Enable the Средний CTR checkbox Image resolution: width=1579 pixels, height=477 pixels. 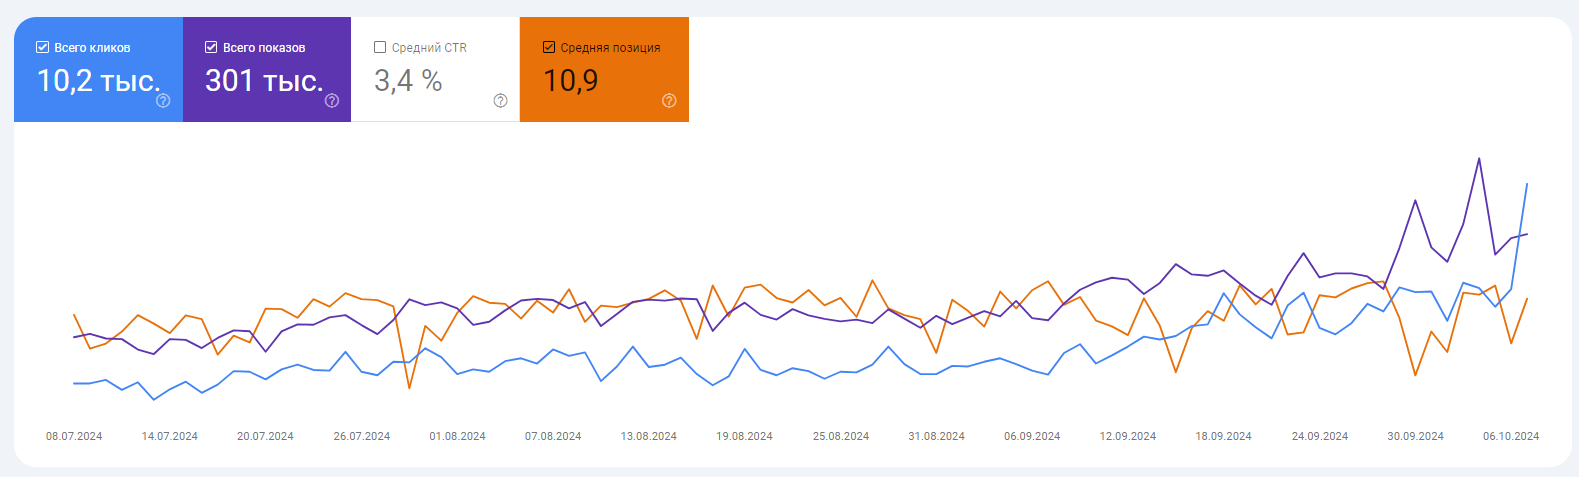point(380,47)
